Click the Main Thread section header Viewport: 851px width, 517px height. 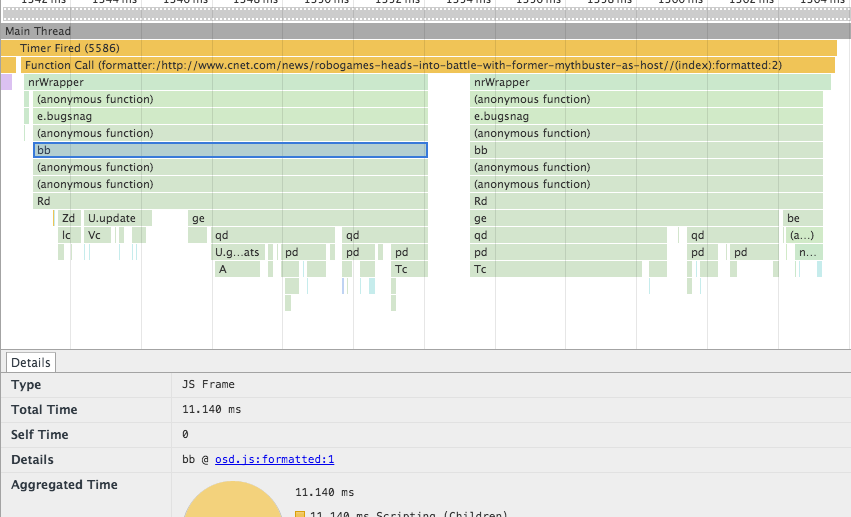(426, 31)
